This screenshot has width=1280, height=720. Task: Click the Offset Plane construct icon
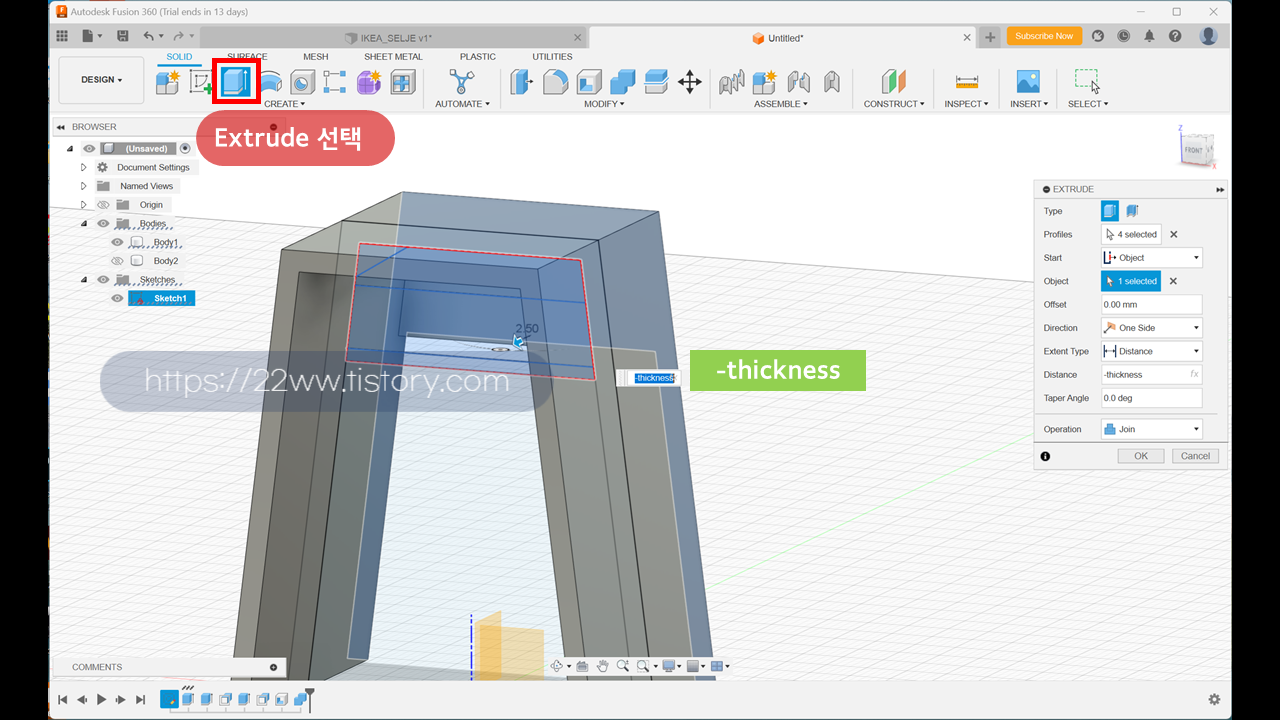[893, 82]
